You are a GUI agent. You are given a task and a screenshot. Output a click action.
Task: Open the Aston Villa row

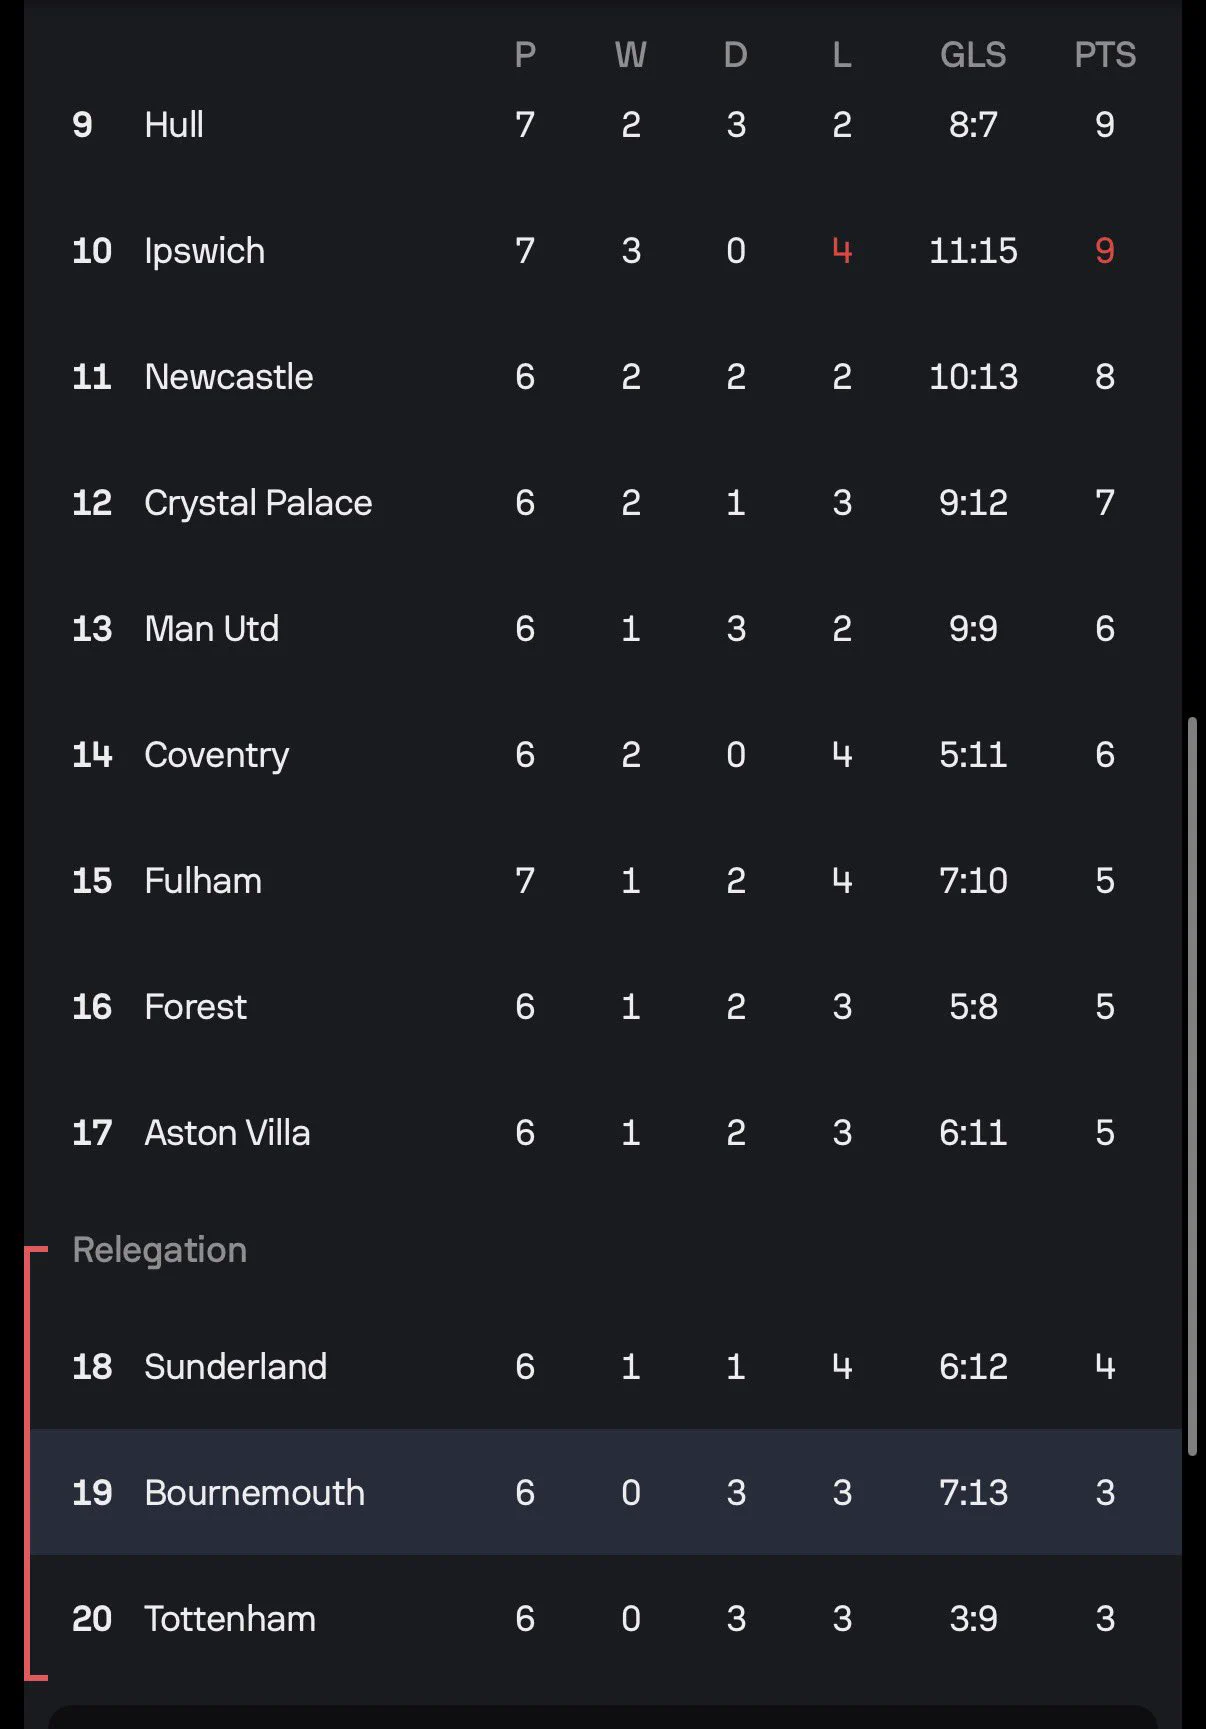603,1133
